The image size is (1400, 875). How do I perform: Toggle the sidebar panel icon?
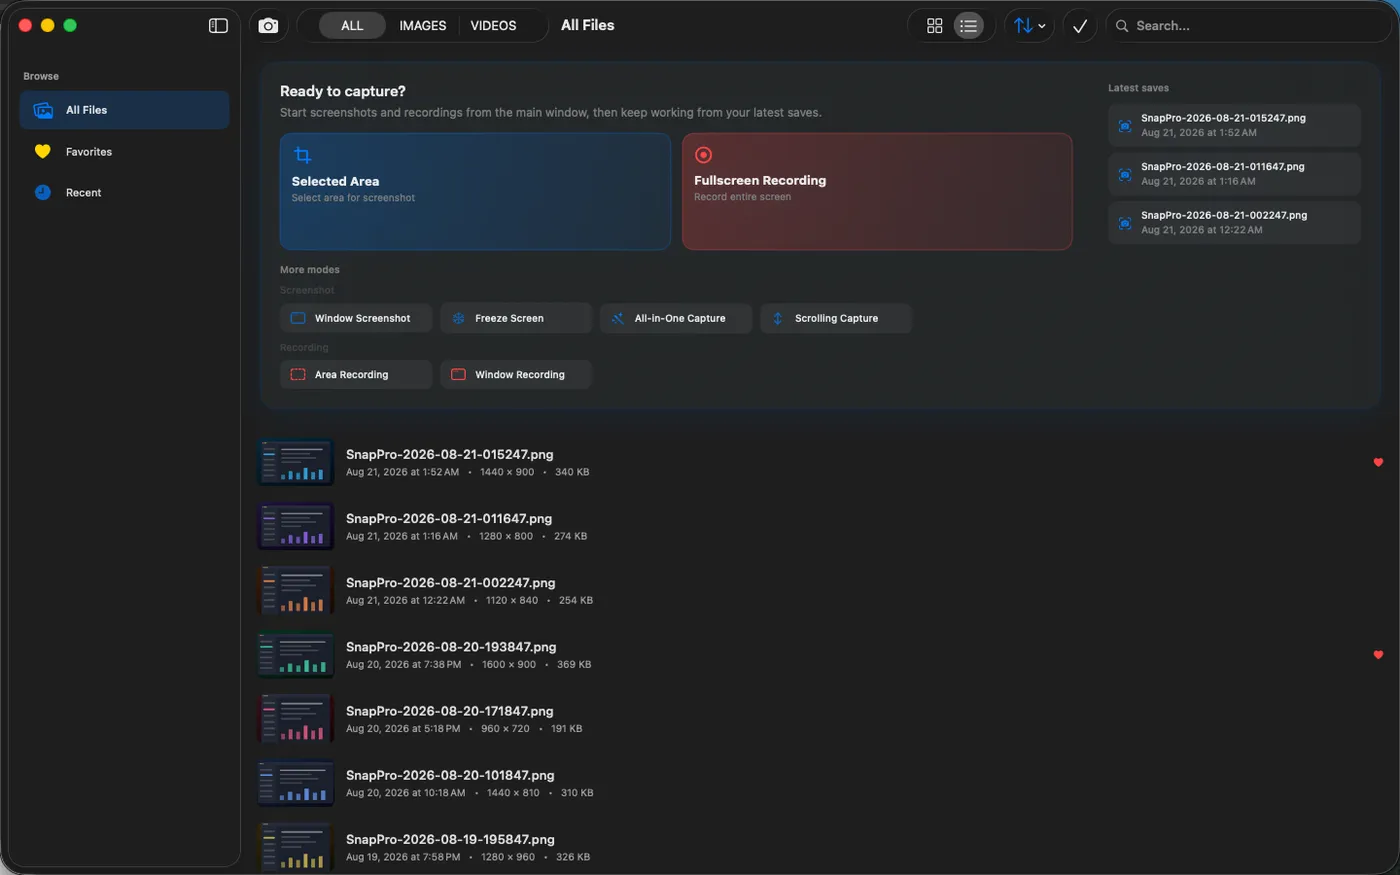point(218,26)
